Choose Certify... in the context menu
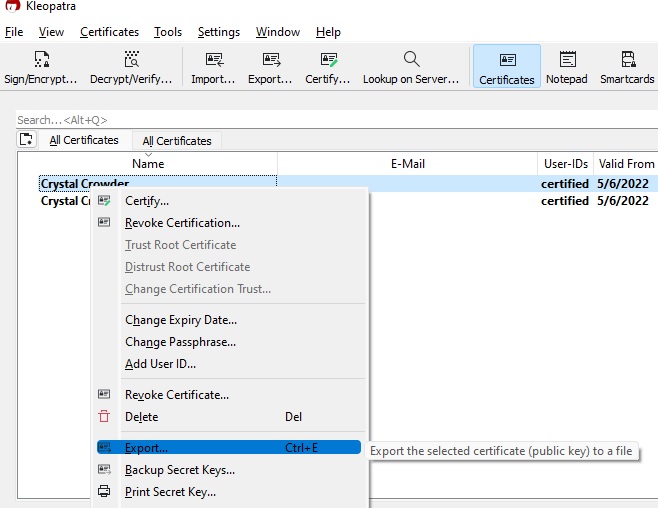Screen dimensions: 658x508 tap(229, 201)
